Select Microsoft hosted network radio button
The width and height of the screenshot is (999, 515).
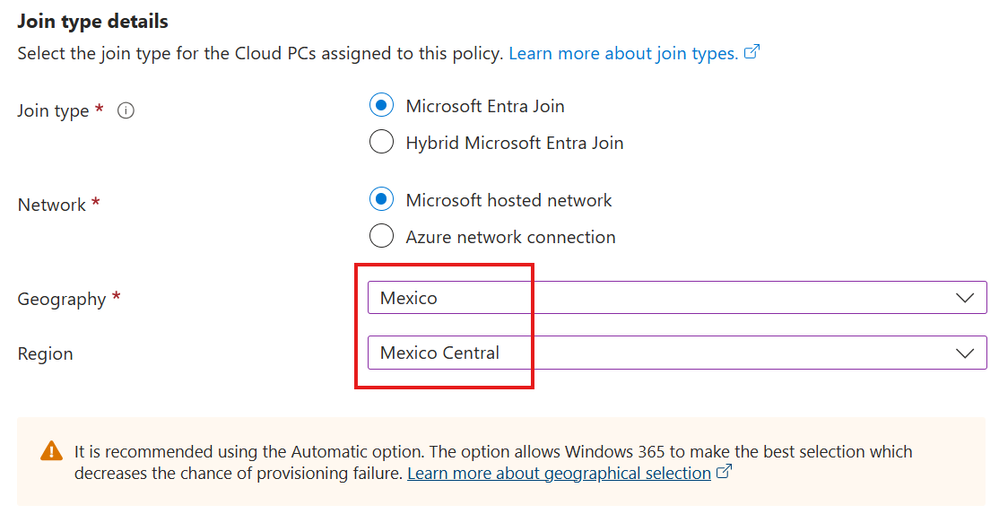coord(381,200)
